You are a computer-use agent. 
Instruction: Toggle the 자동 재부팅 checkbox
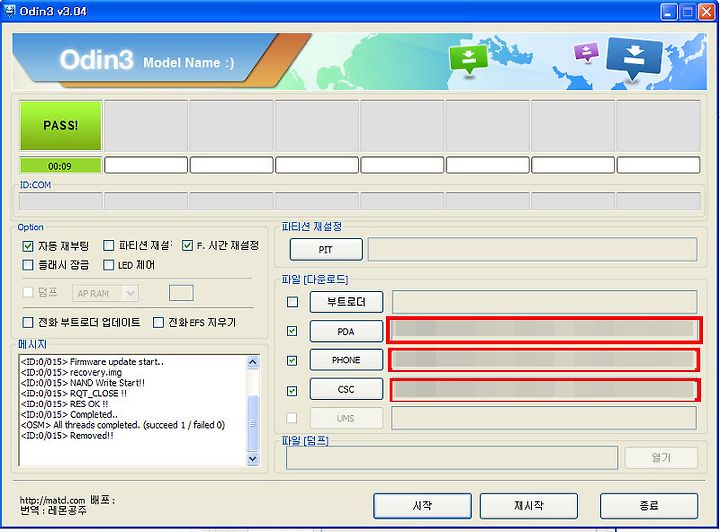click(28, 246)
